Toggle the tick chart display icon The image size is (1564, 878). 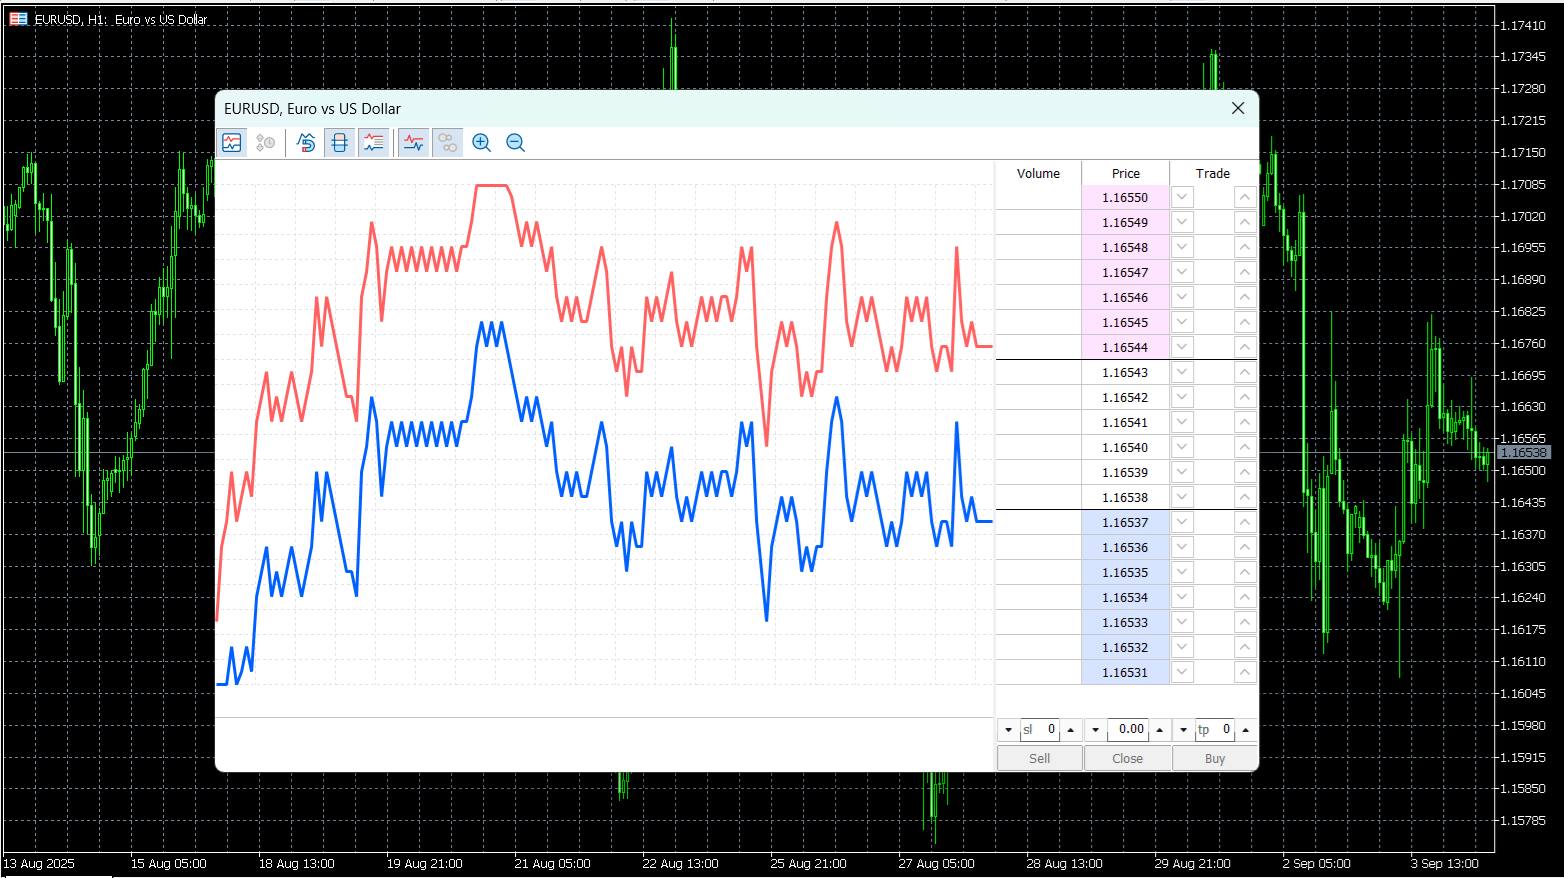(232, 143)
